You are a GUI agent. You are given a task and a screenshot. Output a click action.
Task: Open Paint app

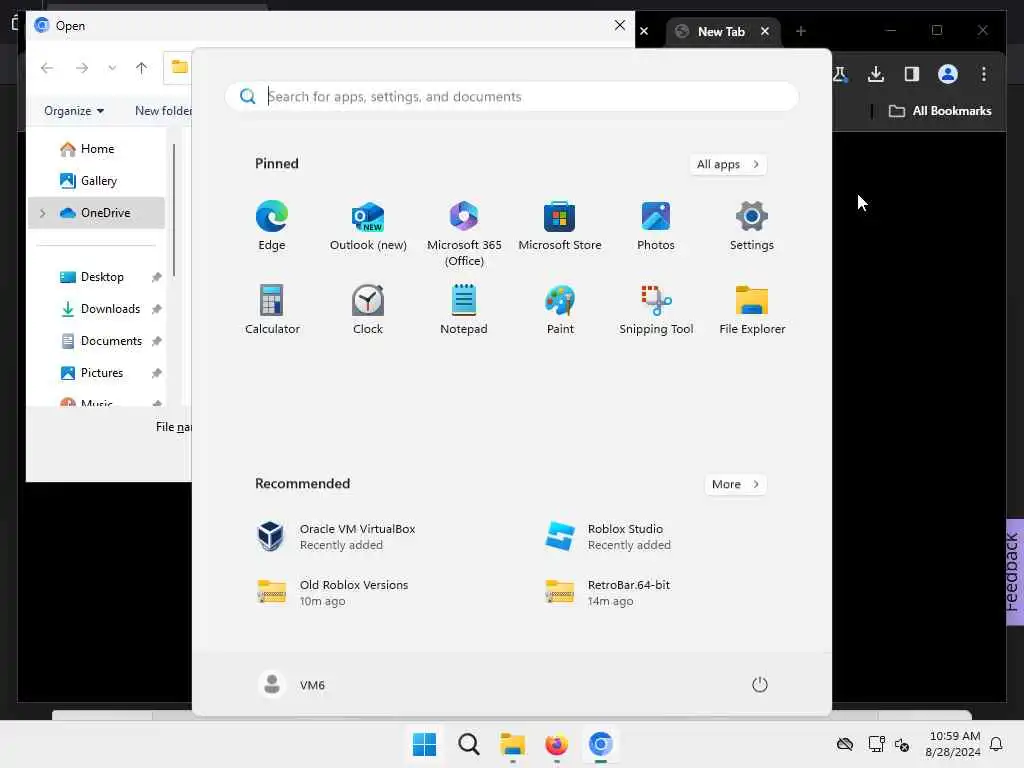(560, 310)
